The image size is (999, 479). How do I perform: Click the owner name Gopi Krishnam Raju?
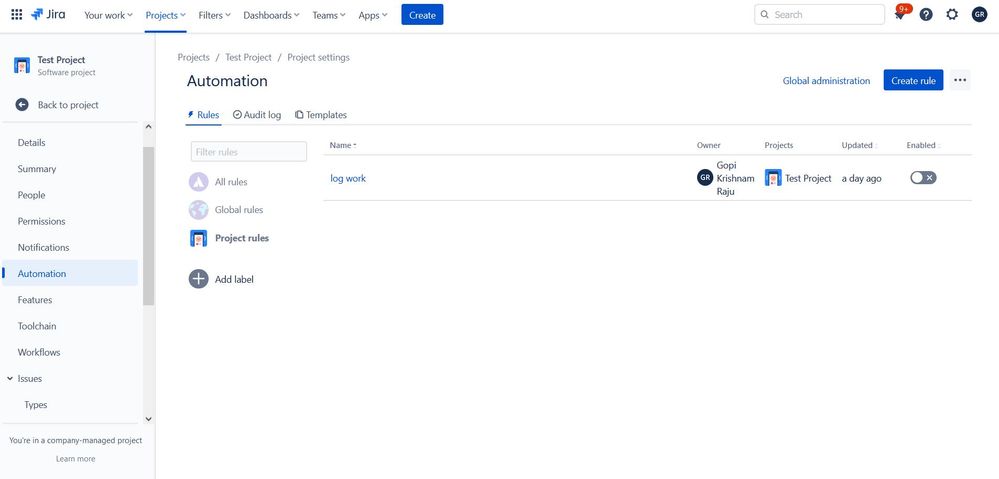[x=735, y=178]
